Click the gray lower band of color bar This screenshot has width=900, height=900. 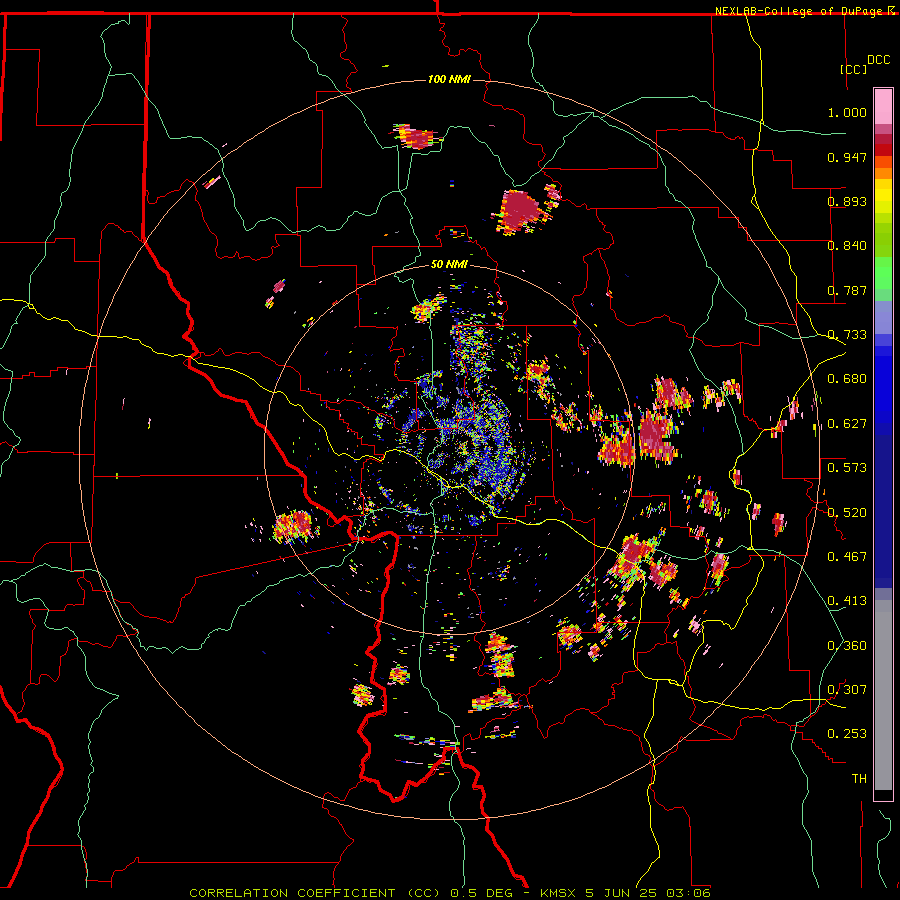pyautogui.click(x=883, y=695)
